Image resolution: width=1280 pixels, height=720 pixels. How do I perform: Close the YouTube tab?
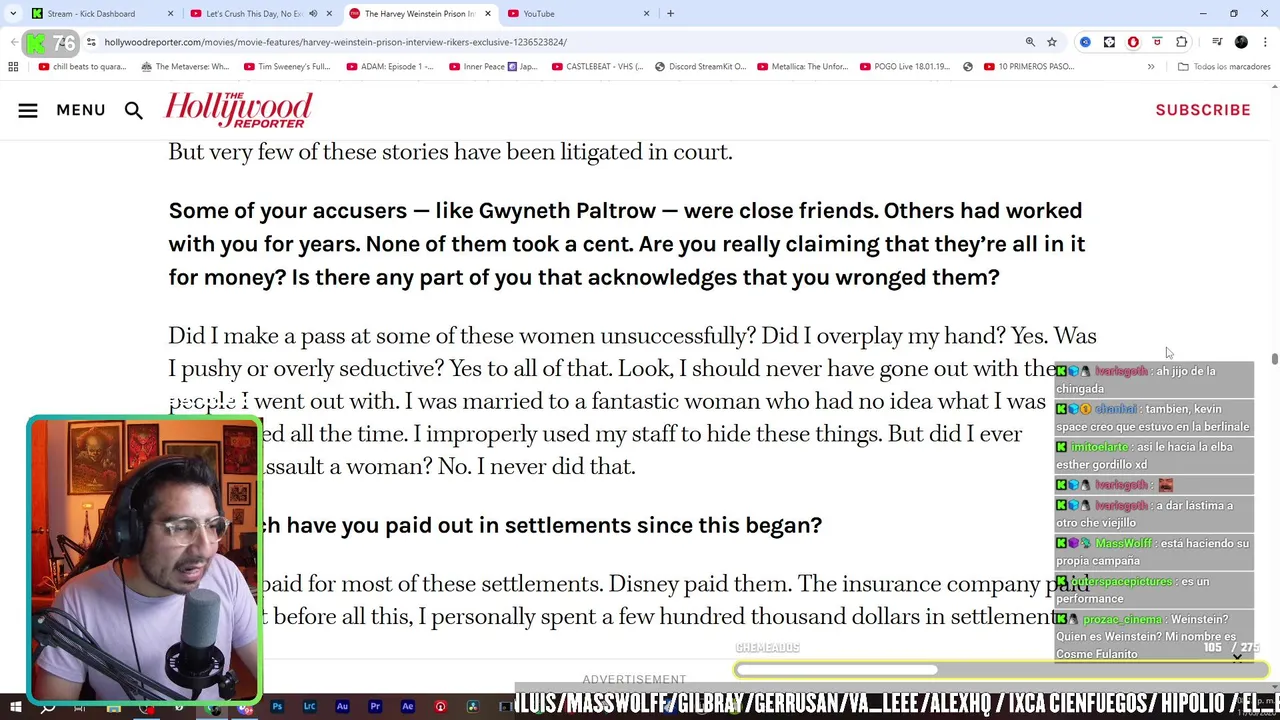(x=646, y=13)
